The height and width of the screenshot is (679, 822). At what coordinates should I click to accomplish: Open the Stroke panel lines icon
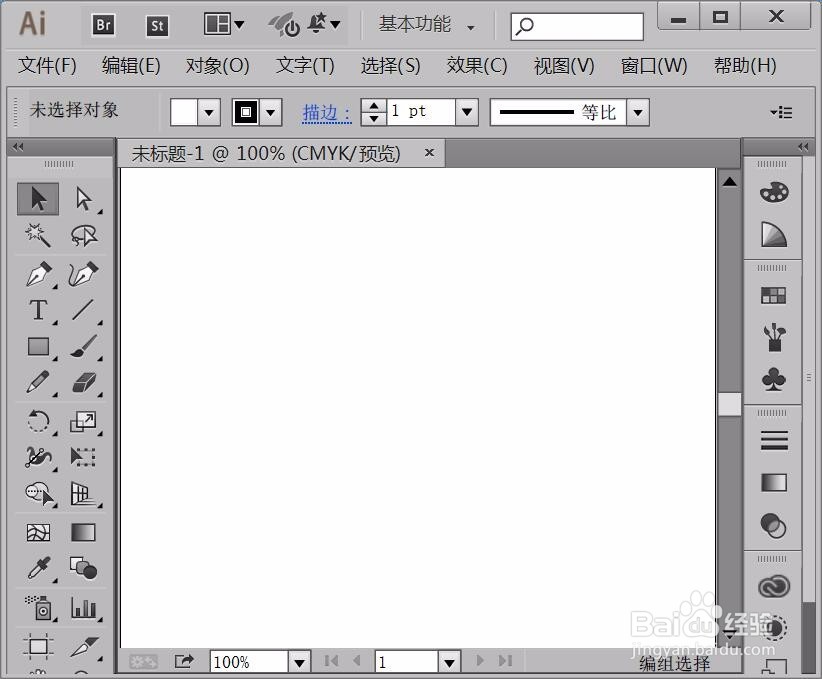pyautogui.click(x=774, y=440)
